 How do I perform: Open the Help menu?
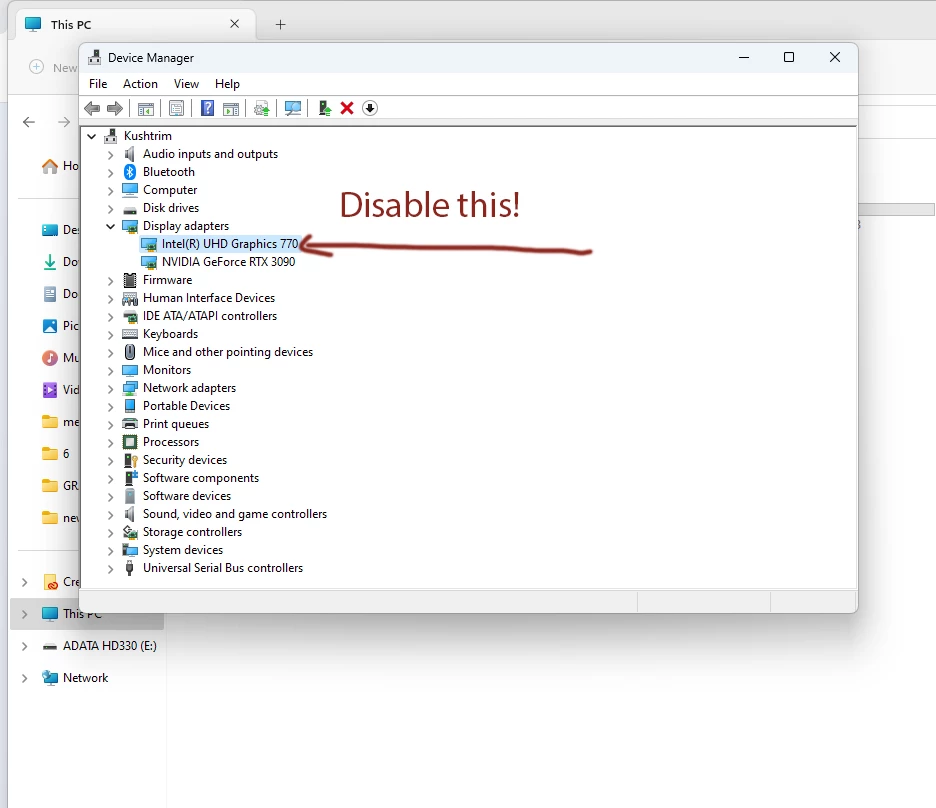[x=227, y=84]
